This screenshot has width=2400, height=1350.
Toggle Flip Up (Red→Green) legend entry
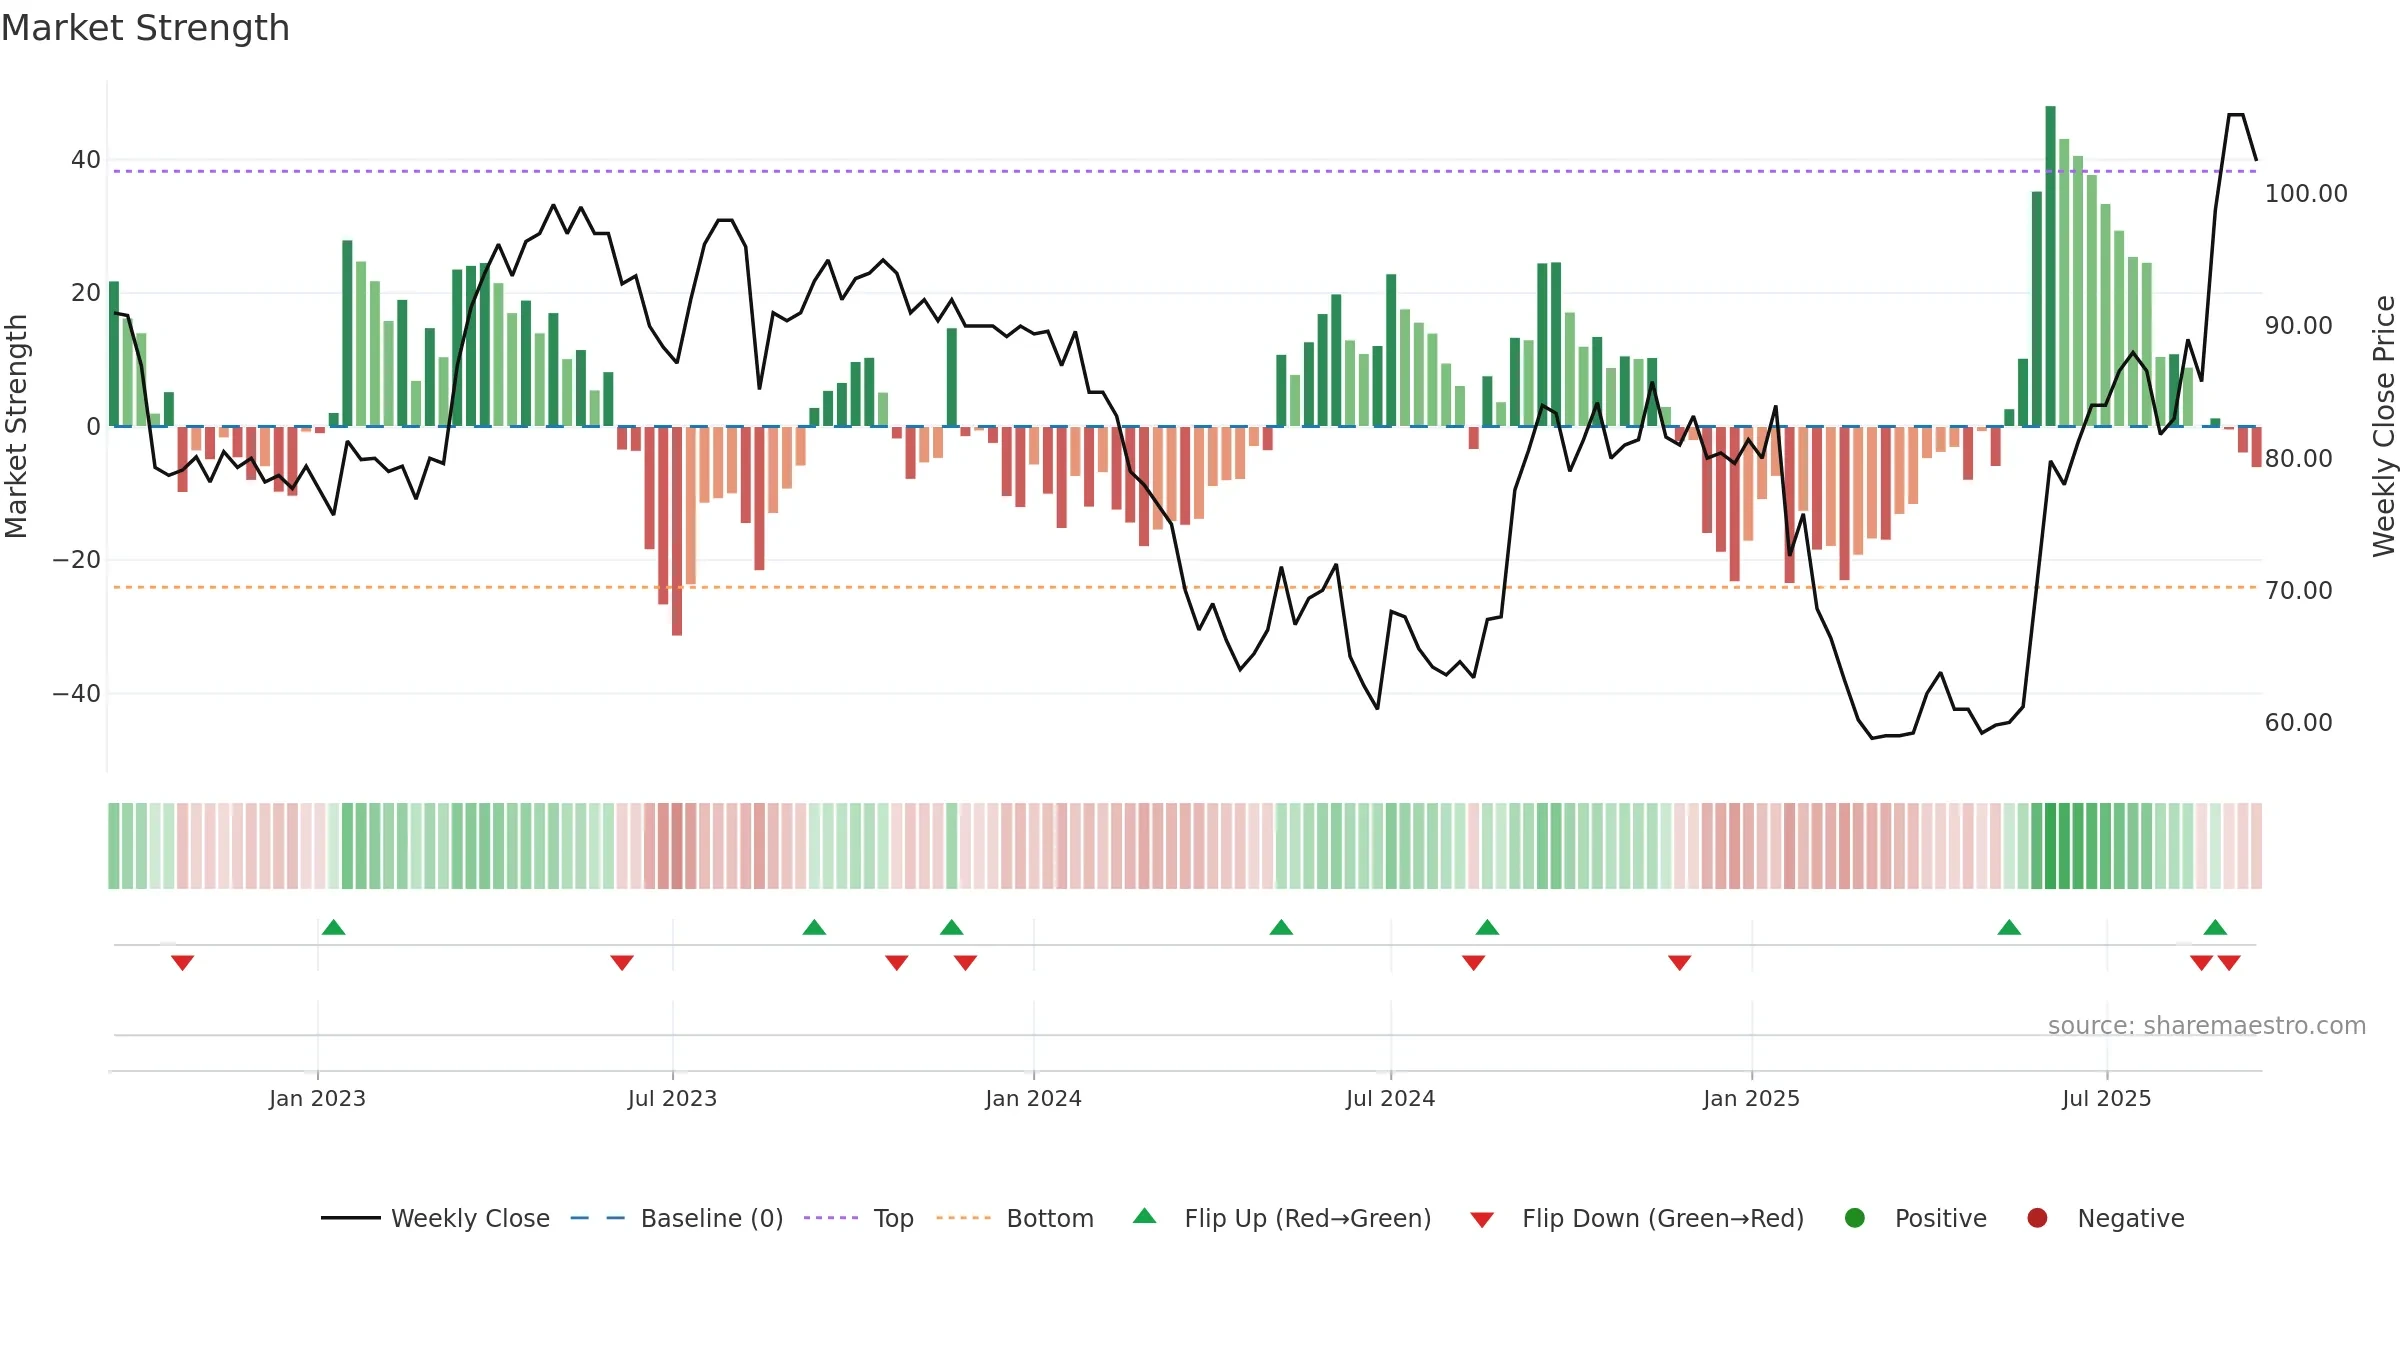(x=1282, y=1218)
